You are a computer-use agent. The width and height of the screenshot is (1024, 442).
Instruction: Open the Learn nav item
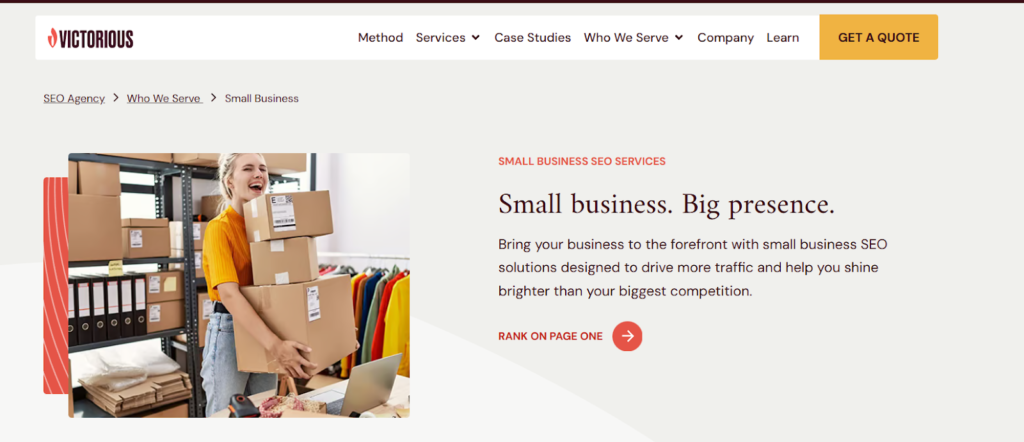click(x=782, y=38)
